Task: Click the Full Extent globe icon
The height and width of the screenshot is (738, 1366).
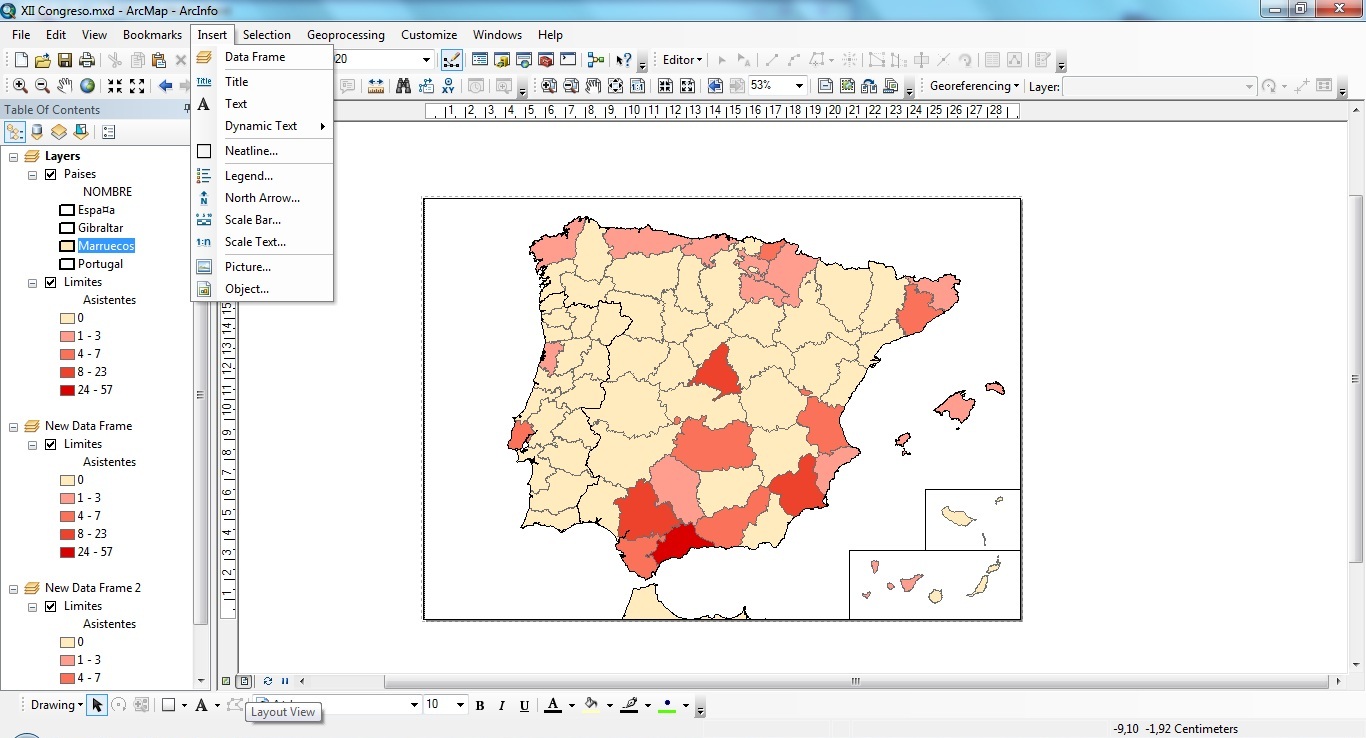Action: click(86, 85)
